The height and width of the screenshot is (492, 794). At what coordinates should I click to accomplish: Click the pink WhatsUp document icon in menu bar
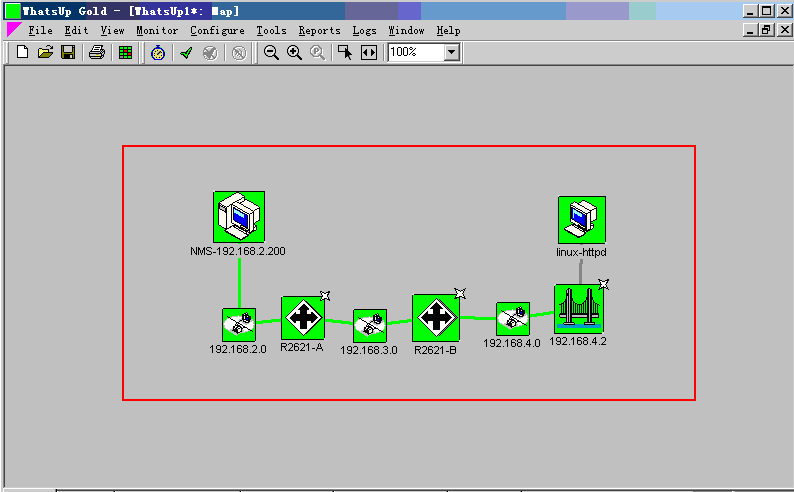point(13,30)
